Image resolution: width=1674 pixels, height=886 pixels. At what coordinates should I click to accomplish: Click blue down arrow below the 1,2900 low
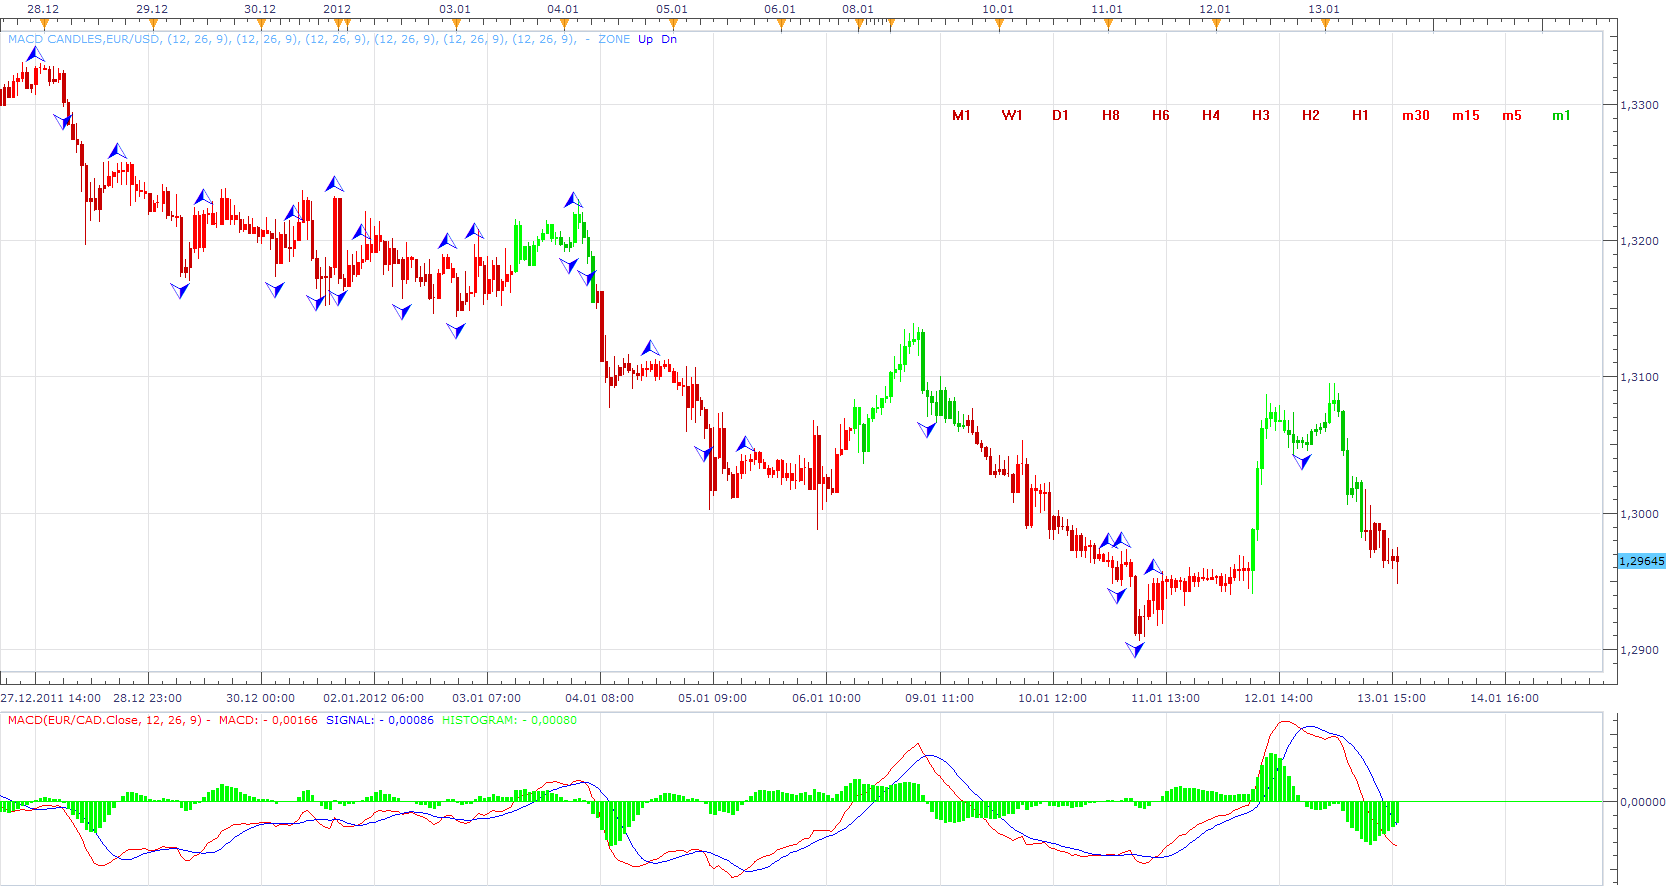1135,649
